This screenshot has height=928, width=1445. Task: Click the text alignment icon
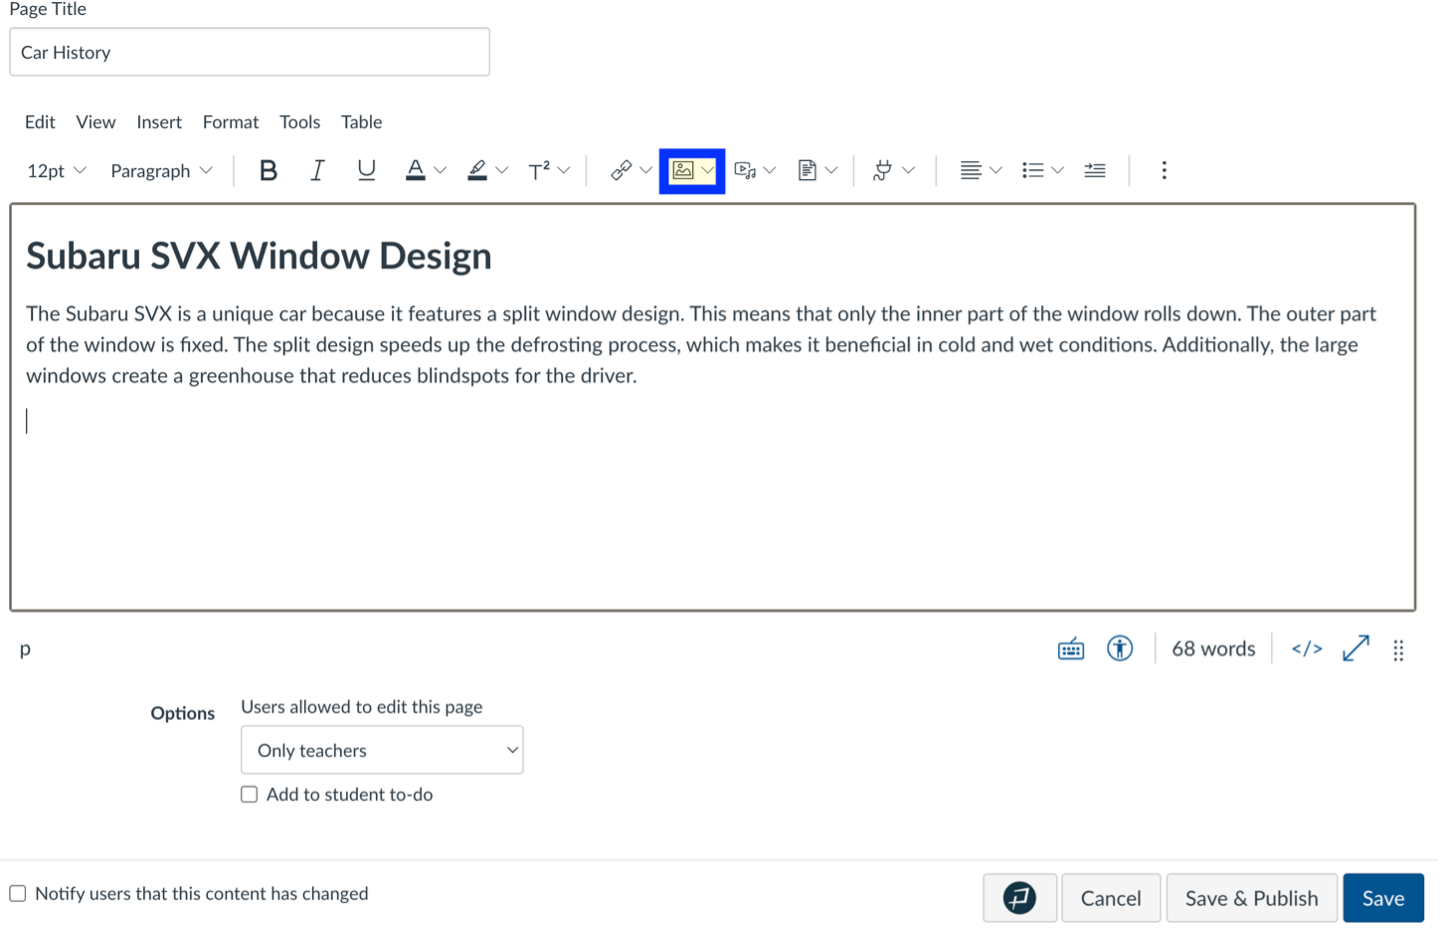click(970, 171)
